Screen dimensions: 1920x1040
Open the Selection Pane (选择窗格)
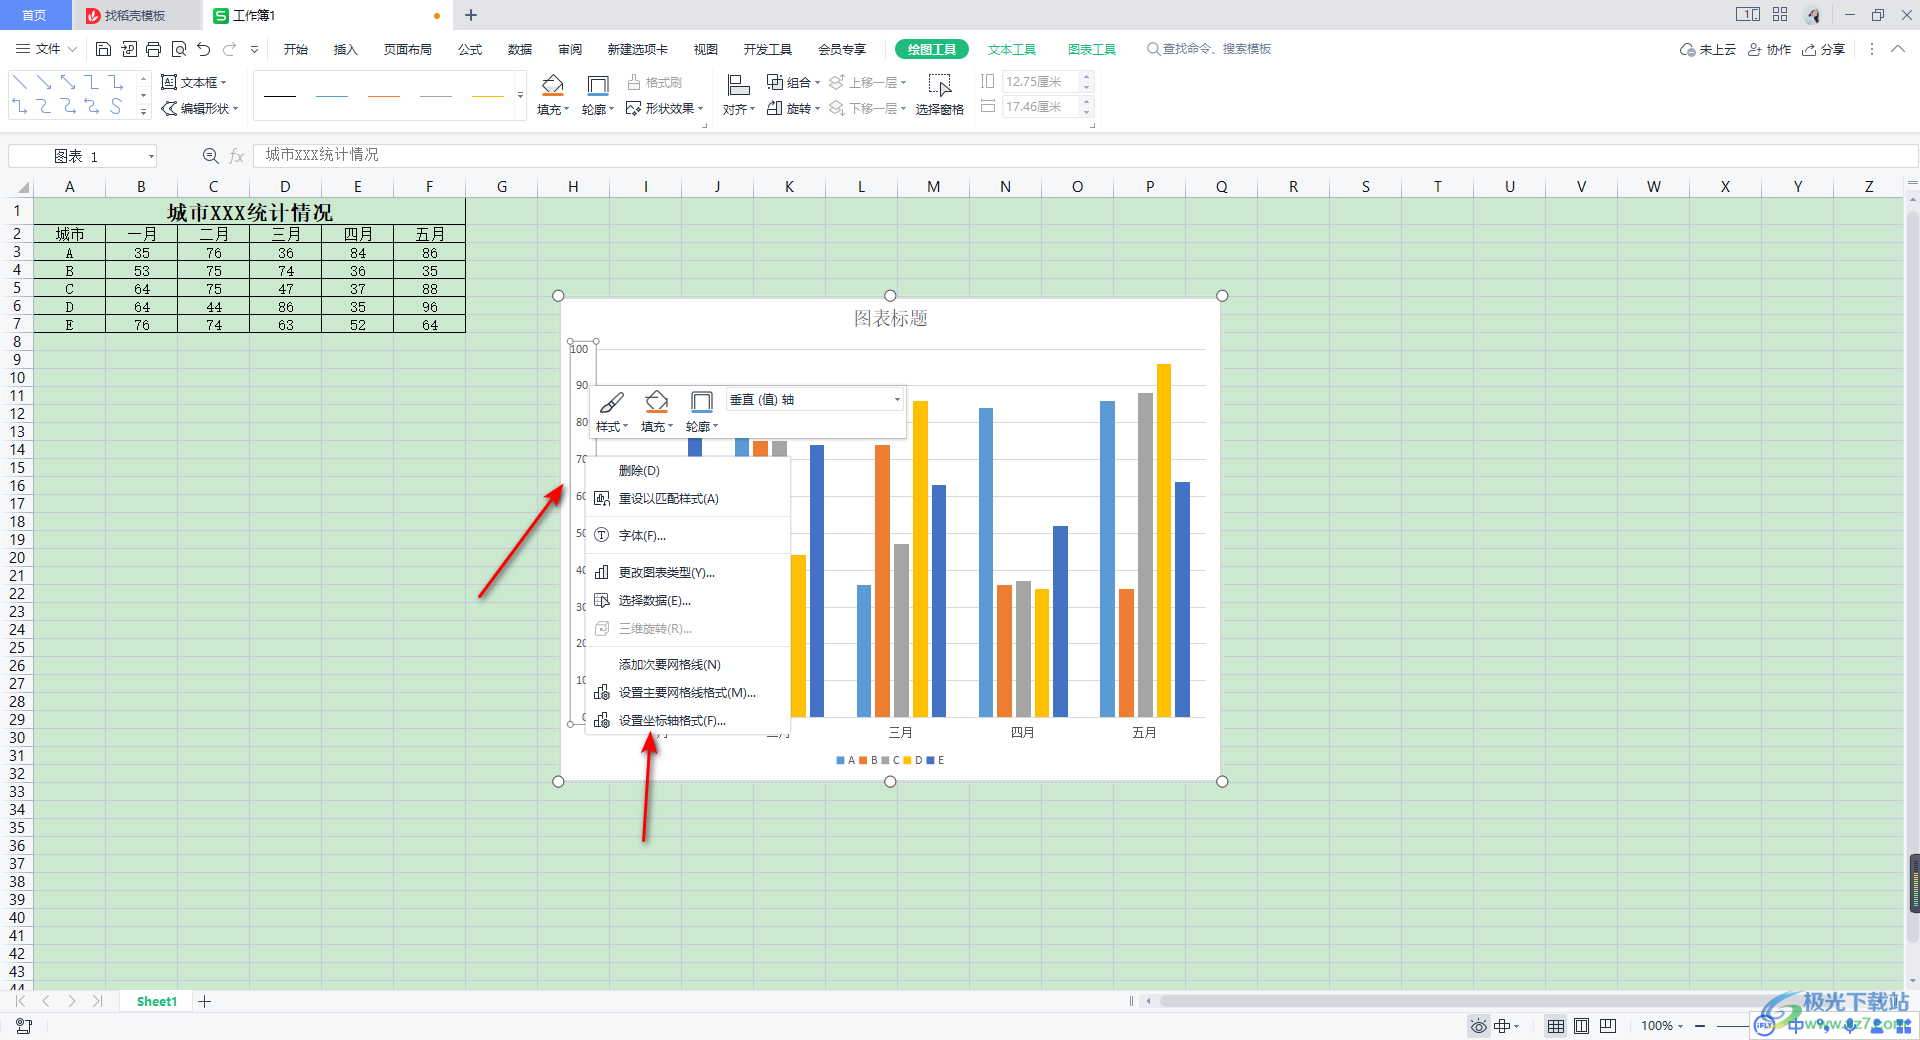tap(940, 95)
